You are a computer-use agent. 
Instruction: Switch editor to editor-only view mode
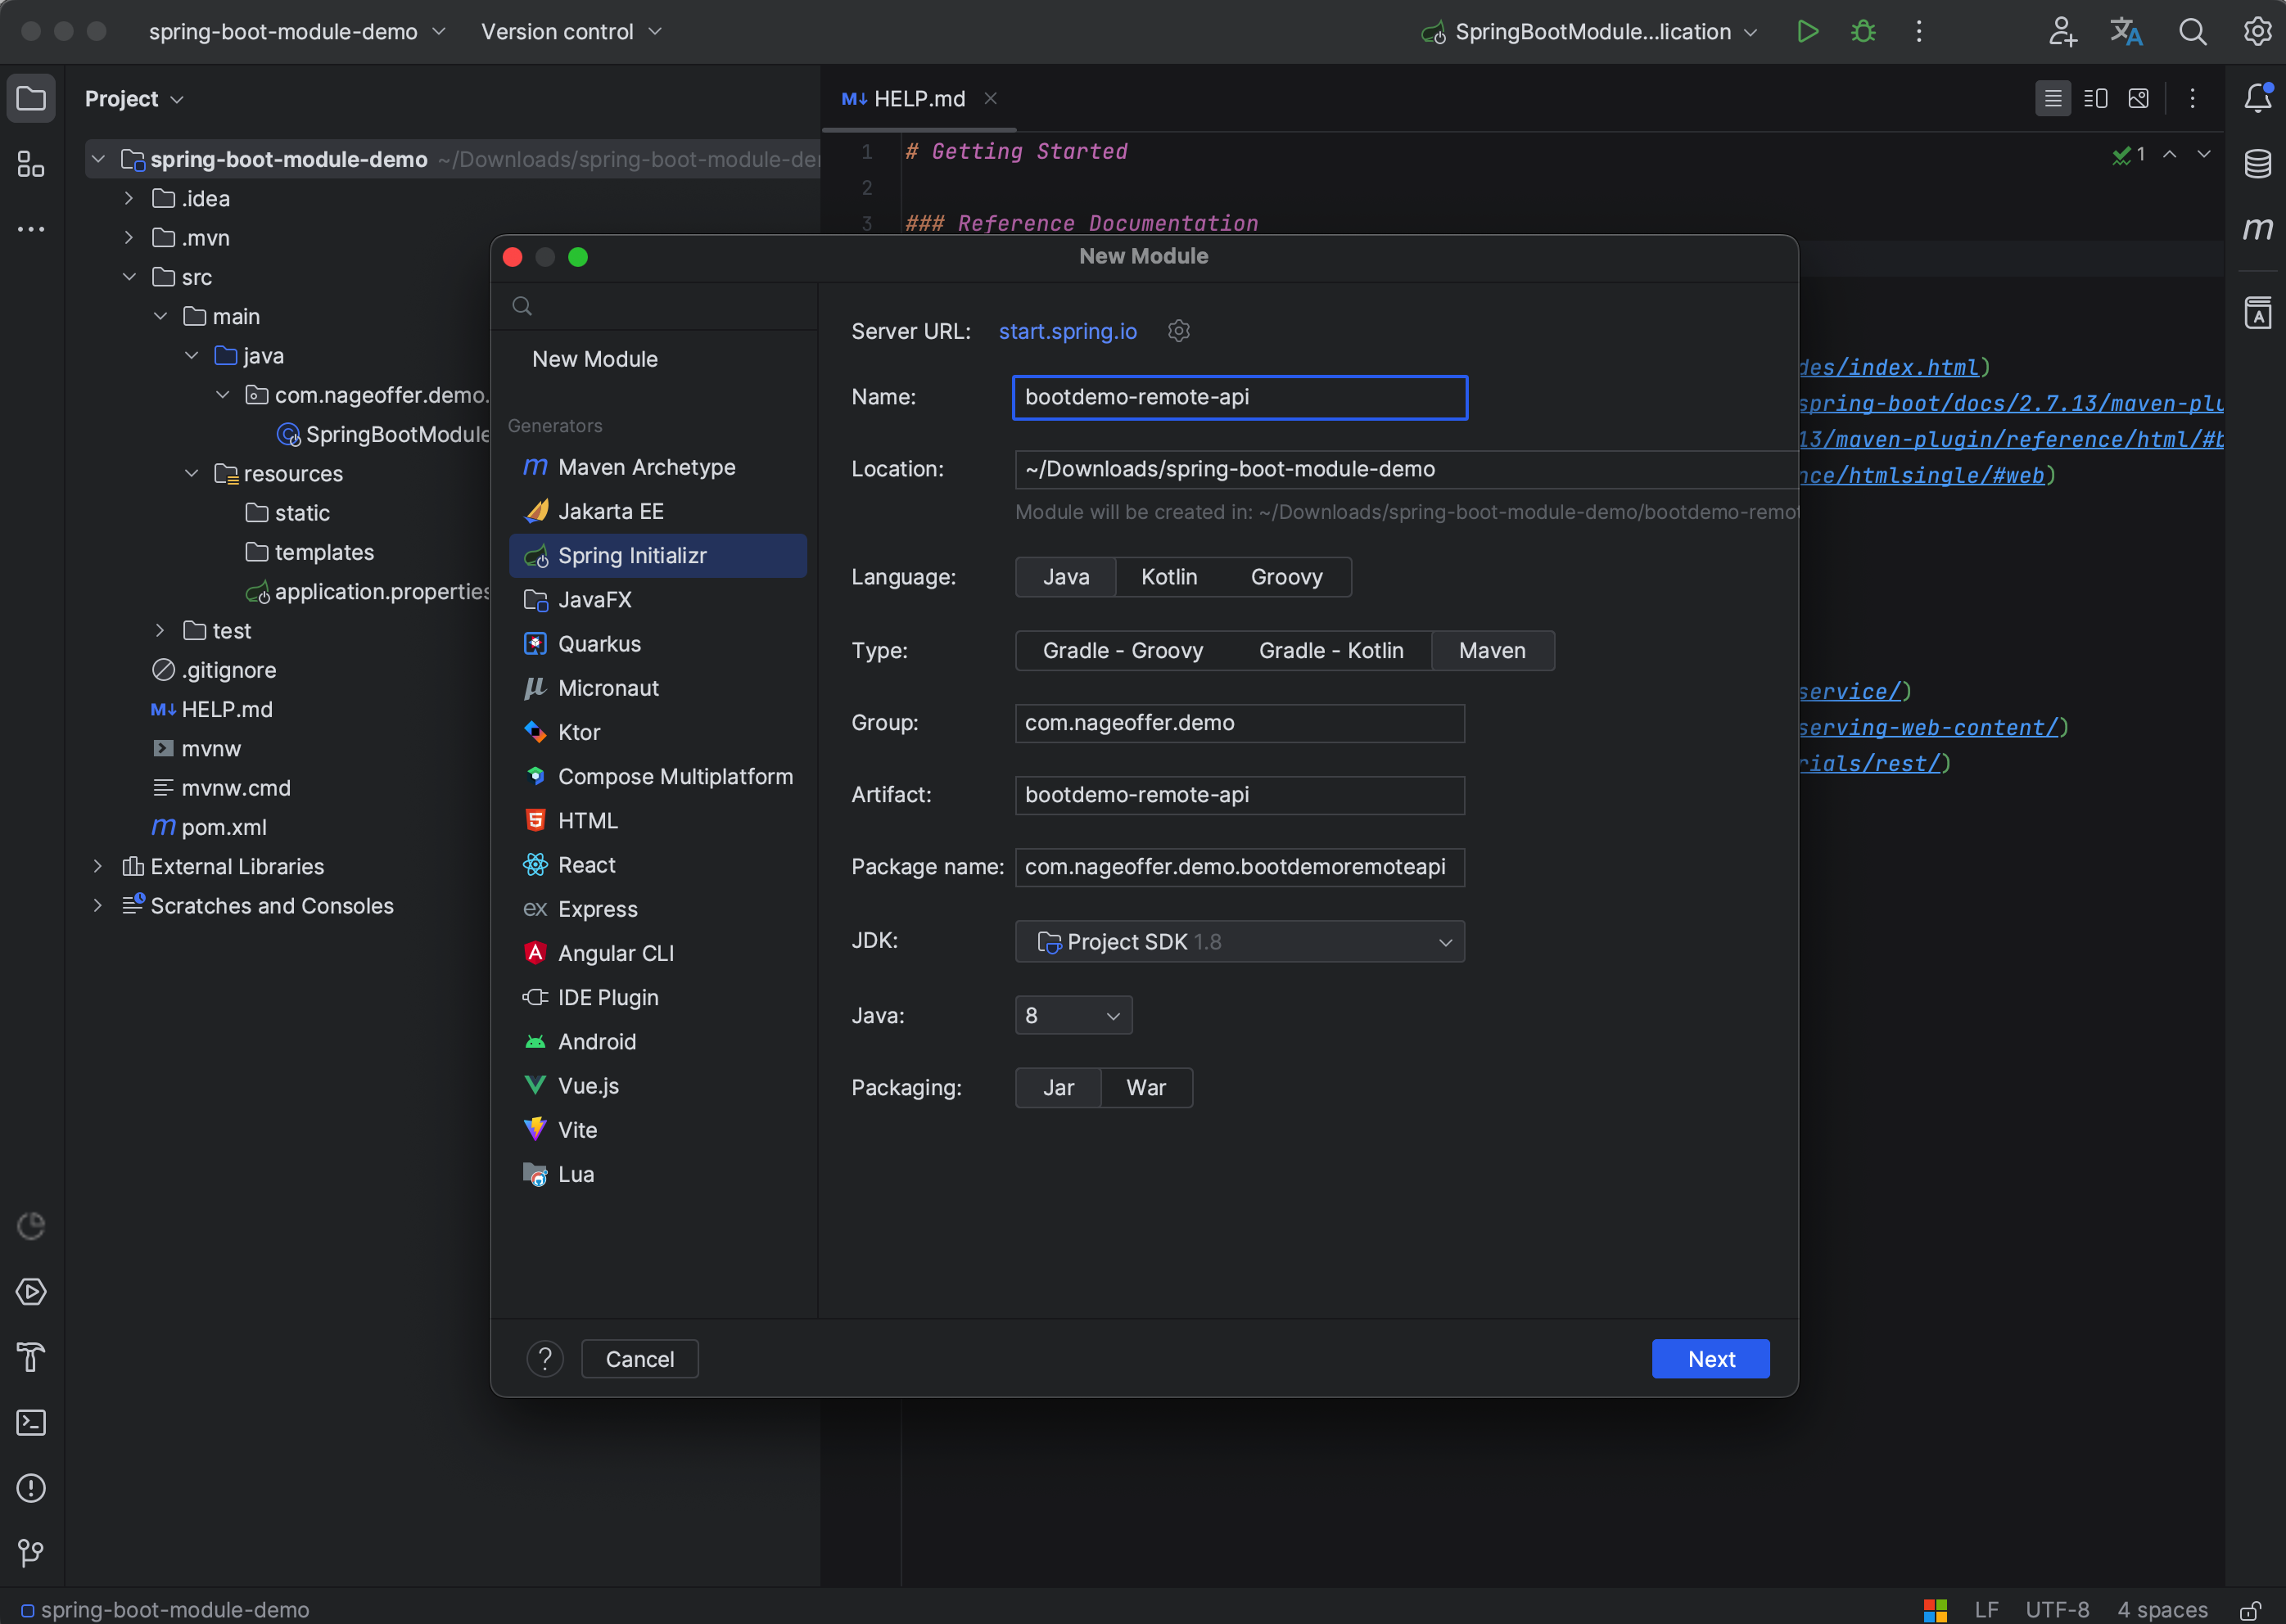[2052, 98]
